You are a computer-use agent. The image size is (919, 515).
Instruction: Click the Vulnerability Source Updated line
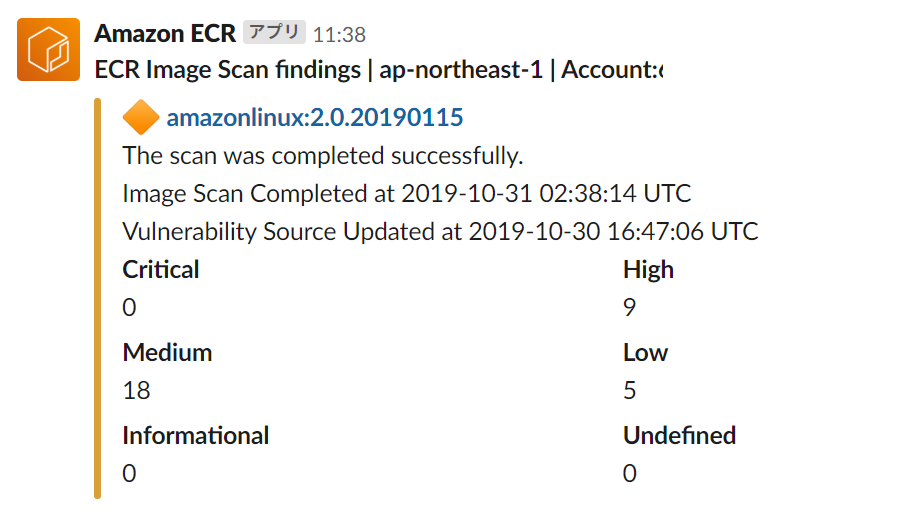[x=440, y=232]
